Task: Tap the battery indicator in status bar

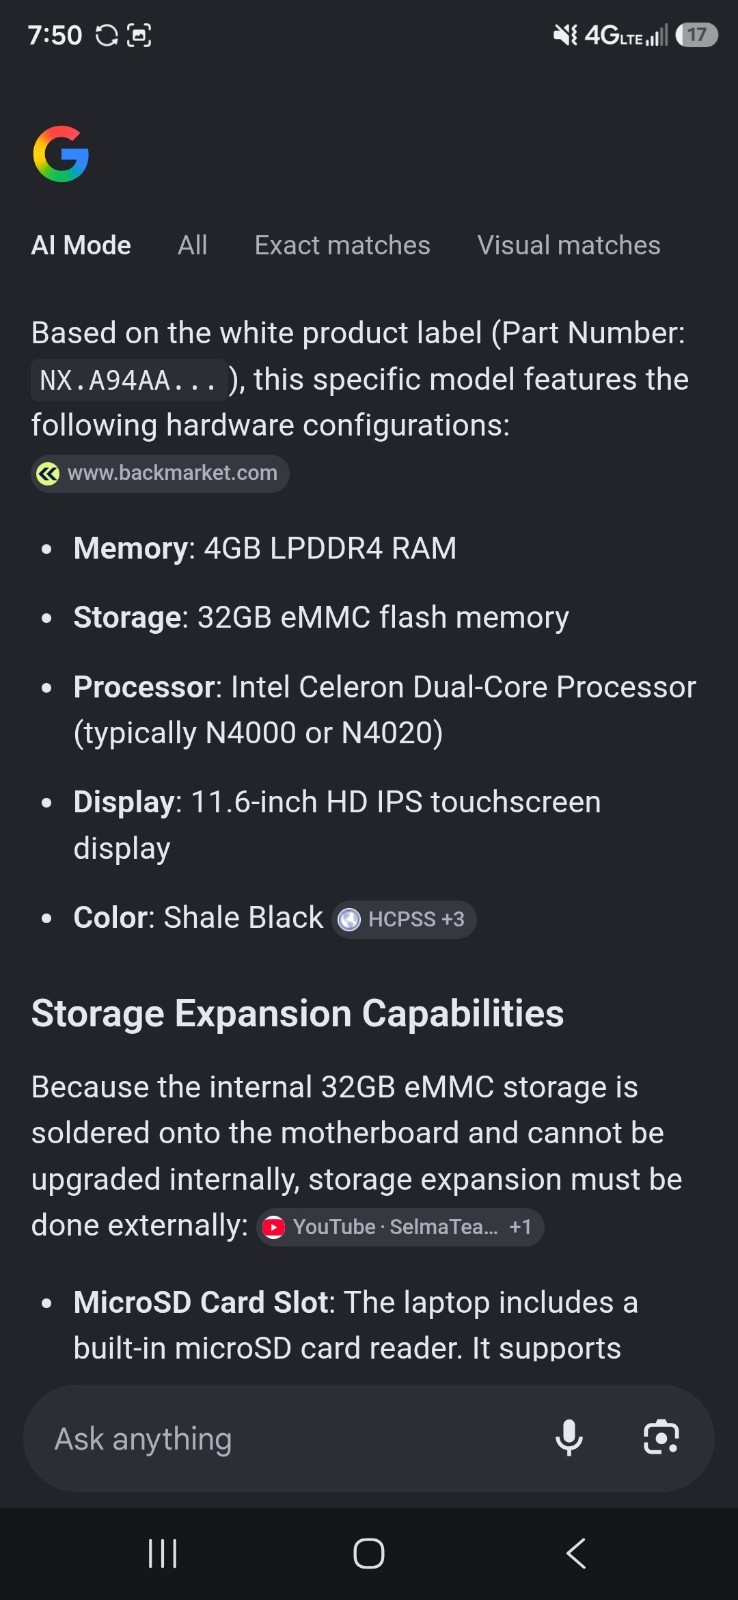Action: tap(697, 35)
